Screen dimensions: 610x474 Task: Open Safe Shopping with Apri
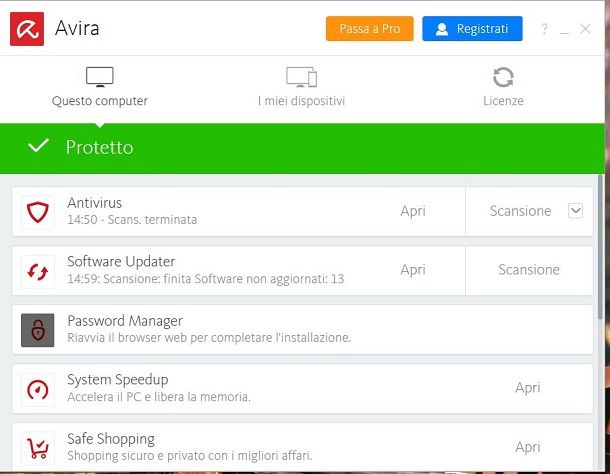click(528, 447)
